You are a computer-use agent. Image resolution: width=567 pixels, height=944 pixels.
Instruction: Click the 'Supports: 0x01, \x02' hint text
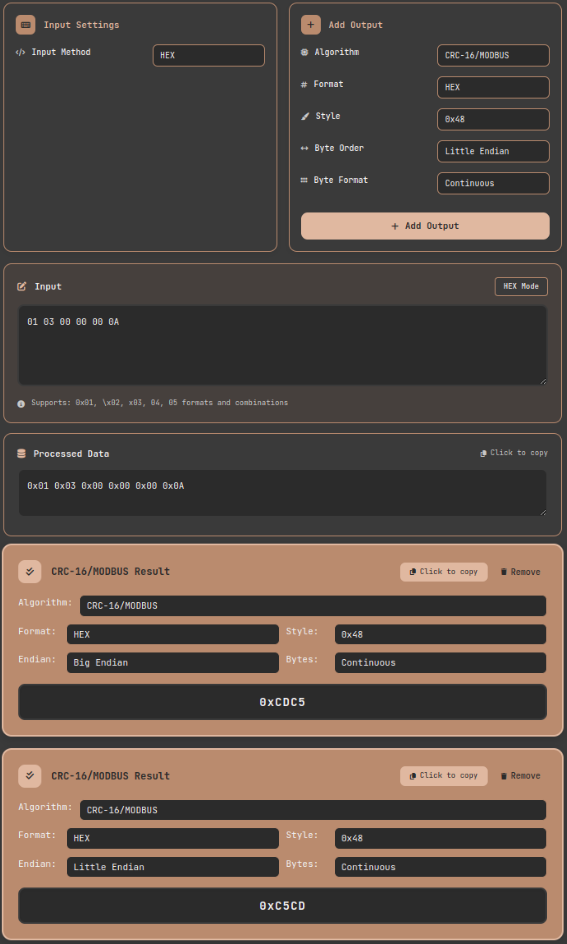point(160,403)
